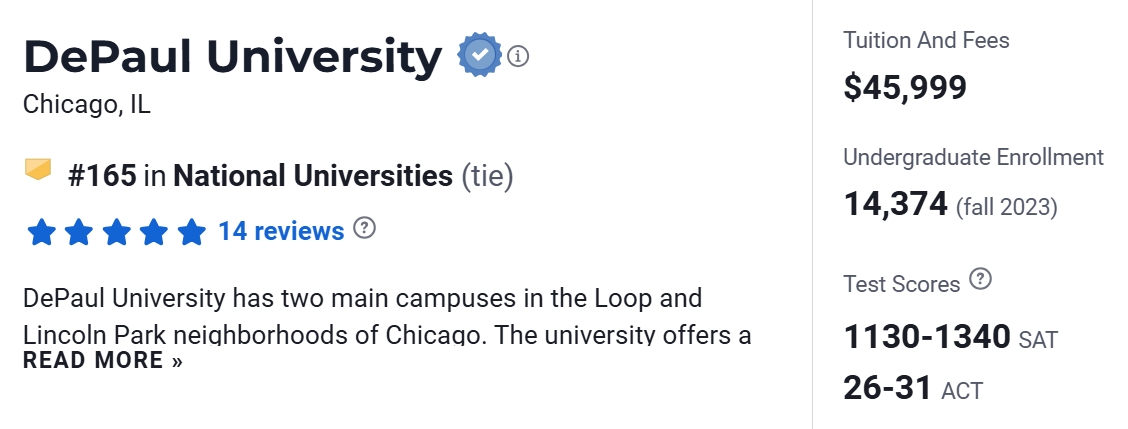
Task: Click the #165 rank number
Action: coord(102,177)
